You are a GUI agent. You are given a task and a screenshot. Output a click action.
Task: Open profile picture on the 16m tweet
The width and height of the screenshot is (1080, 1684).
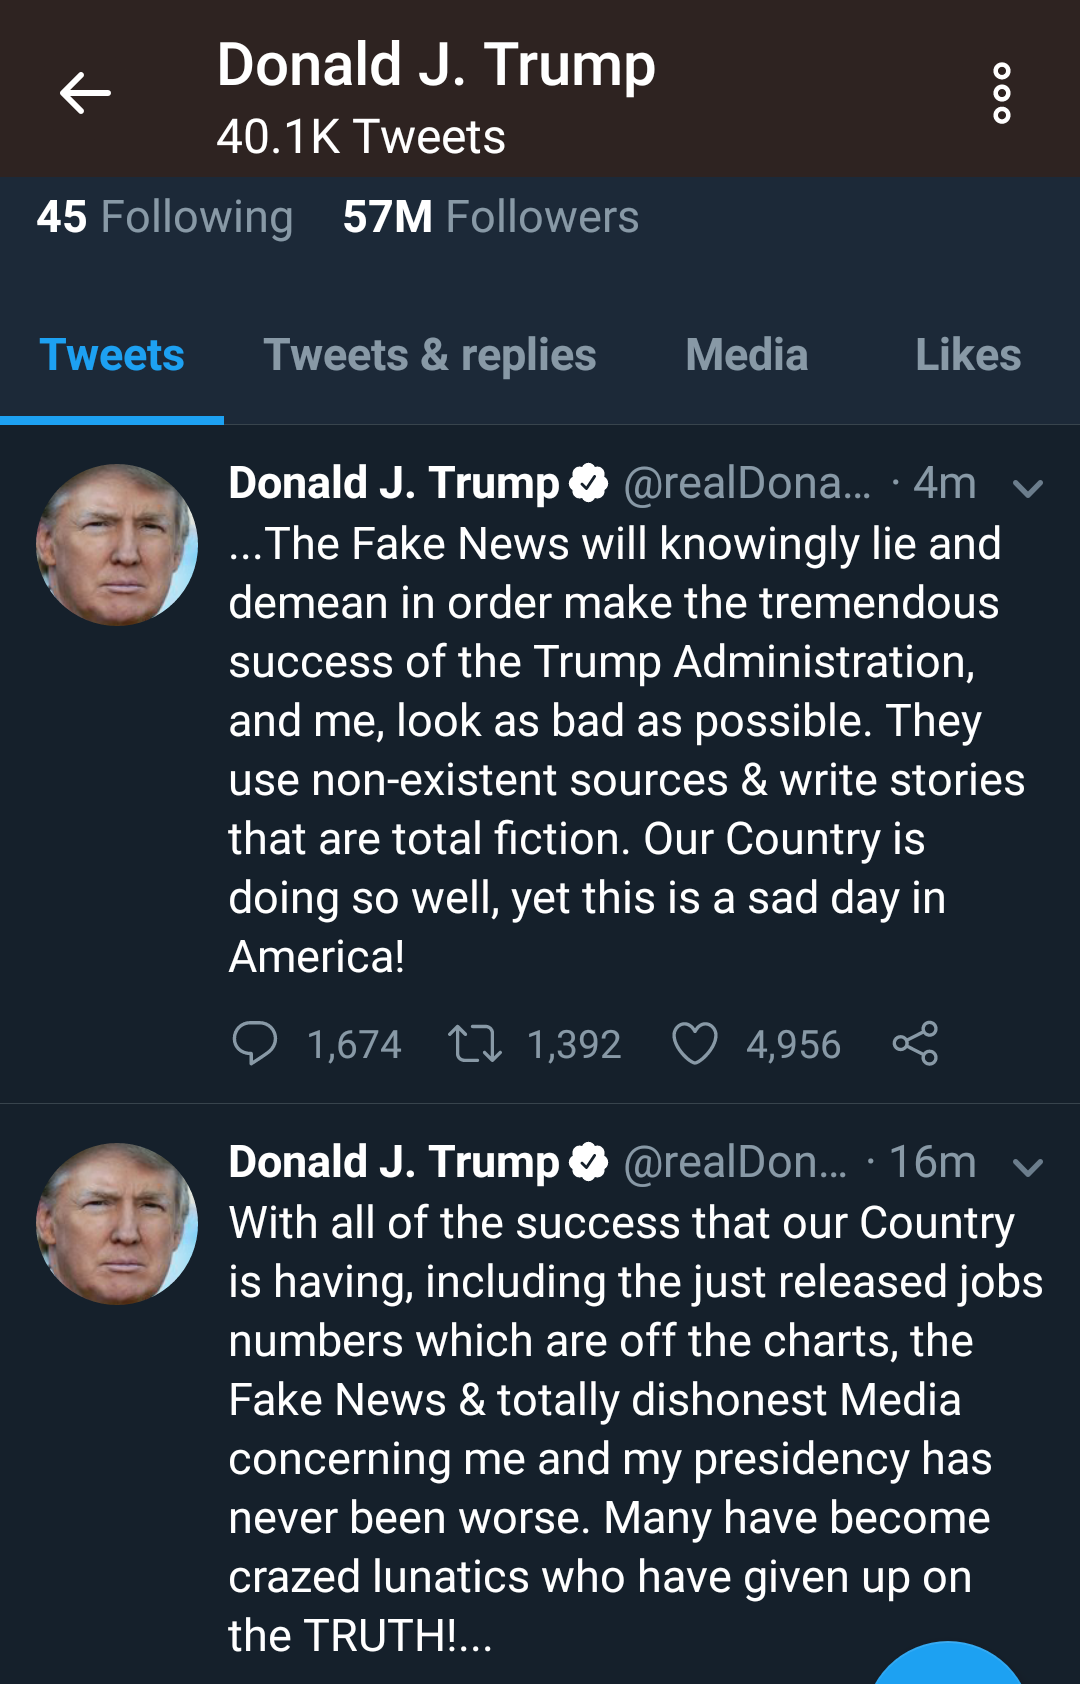pos(117,1224)
